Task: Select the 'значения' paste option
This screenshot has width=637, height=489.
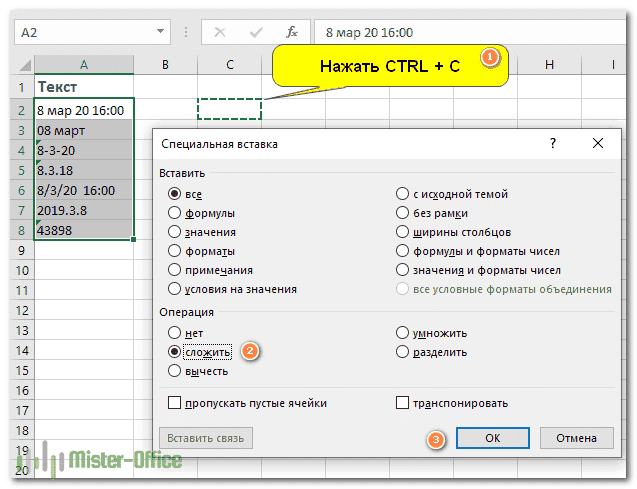Action: tap(175, 232)
